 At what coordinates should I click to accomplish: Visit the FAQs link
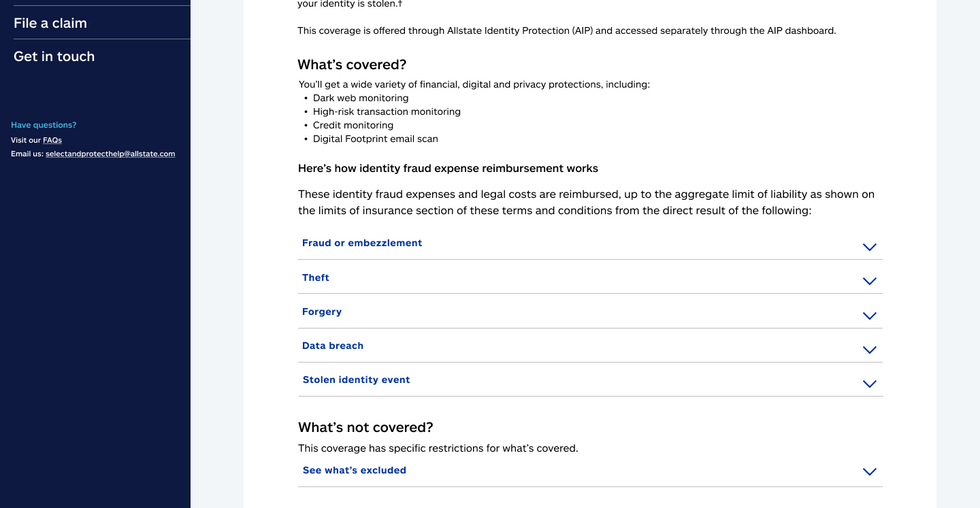52,140
